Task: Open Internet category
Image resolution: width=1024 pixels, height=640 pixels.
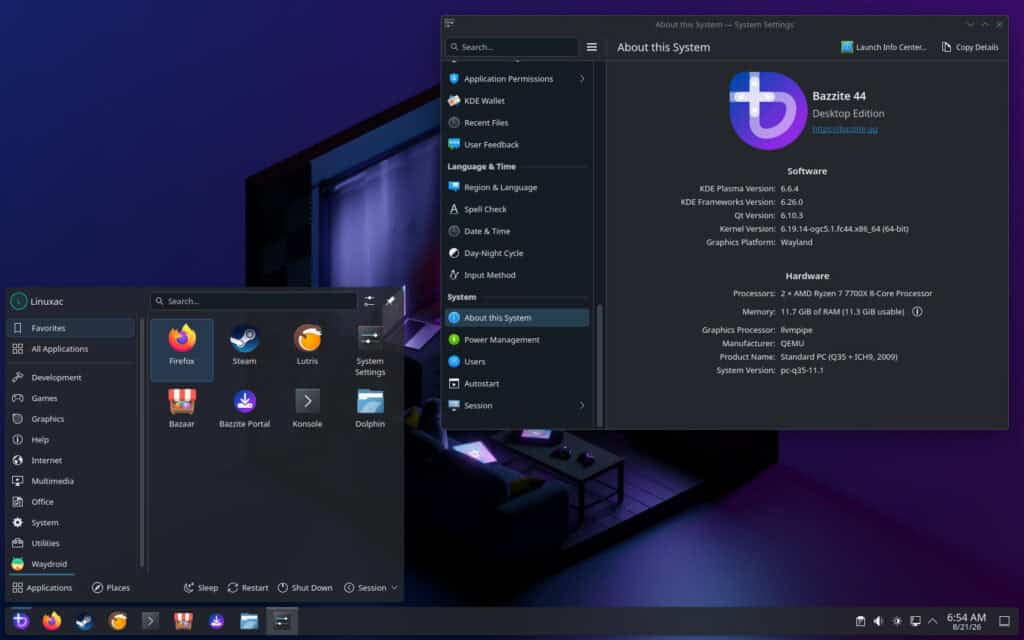Action: (x=71, y=460)
